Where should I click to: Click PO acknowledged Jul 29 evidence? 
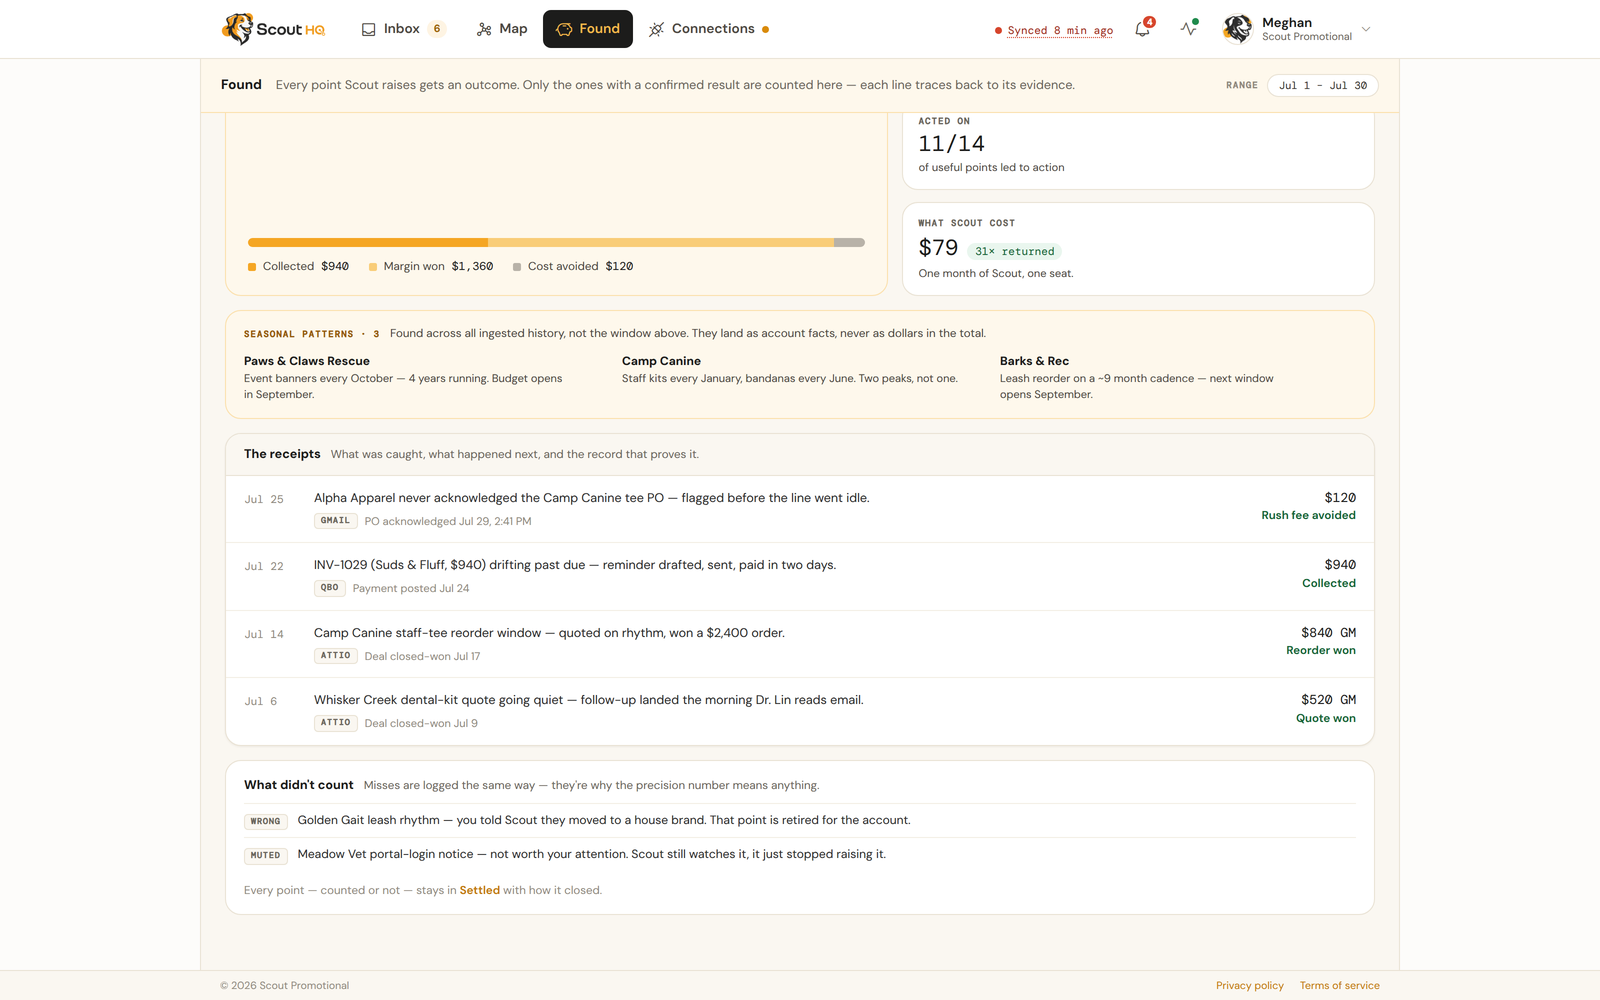pos(448,522)
